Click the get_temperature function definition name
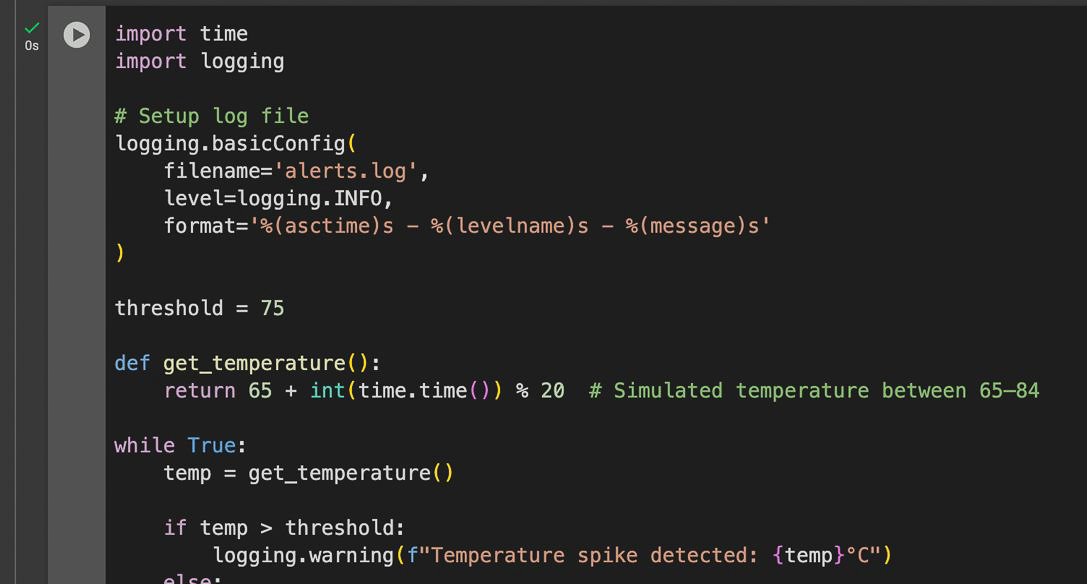 point(254,363)
